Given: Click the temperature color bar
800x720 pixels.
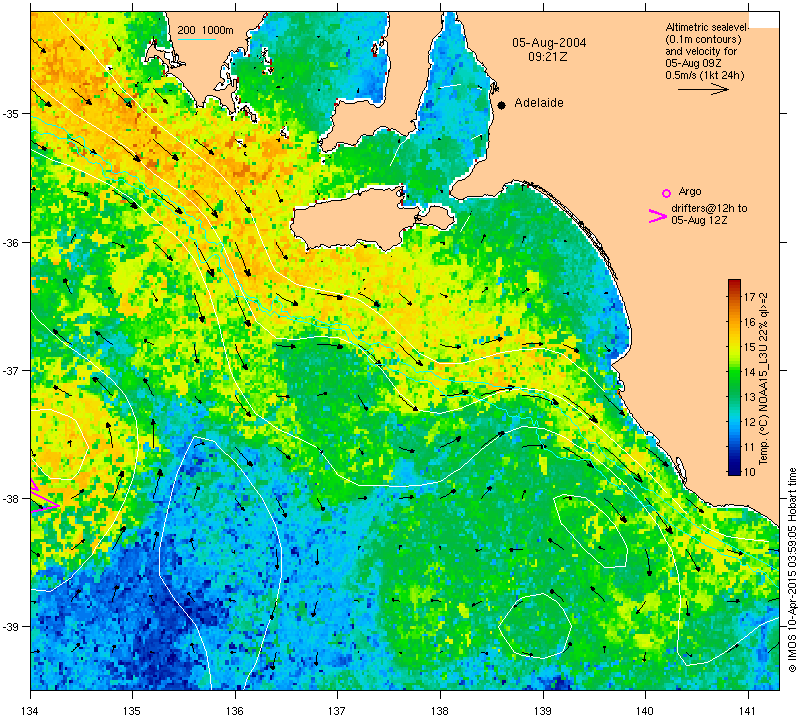Looking at the screenshot, I should pyautogui.click(x=734, y=377).
